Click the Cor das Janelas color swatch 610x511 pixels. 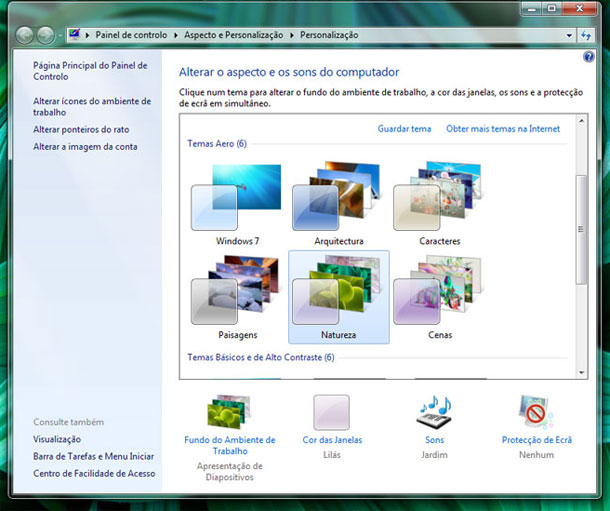(331, 413)
